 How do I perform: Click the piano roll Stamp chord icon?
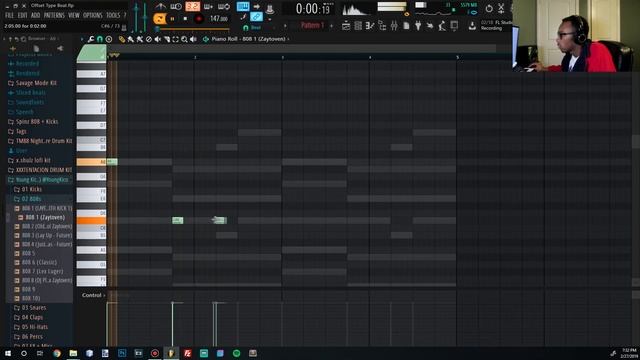[x=109, y=39]
